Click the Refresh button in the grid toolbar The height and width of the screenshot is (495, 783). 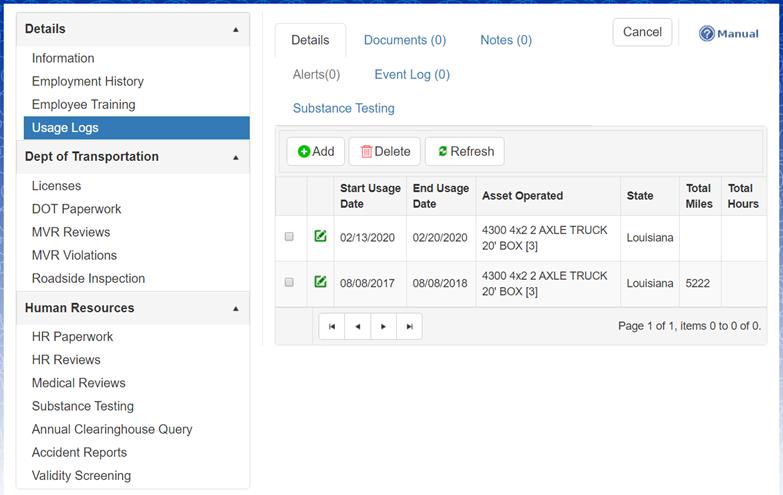465,151
